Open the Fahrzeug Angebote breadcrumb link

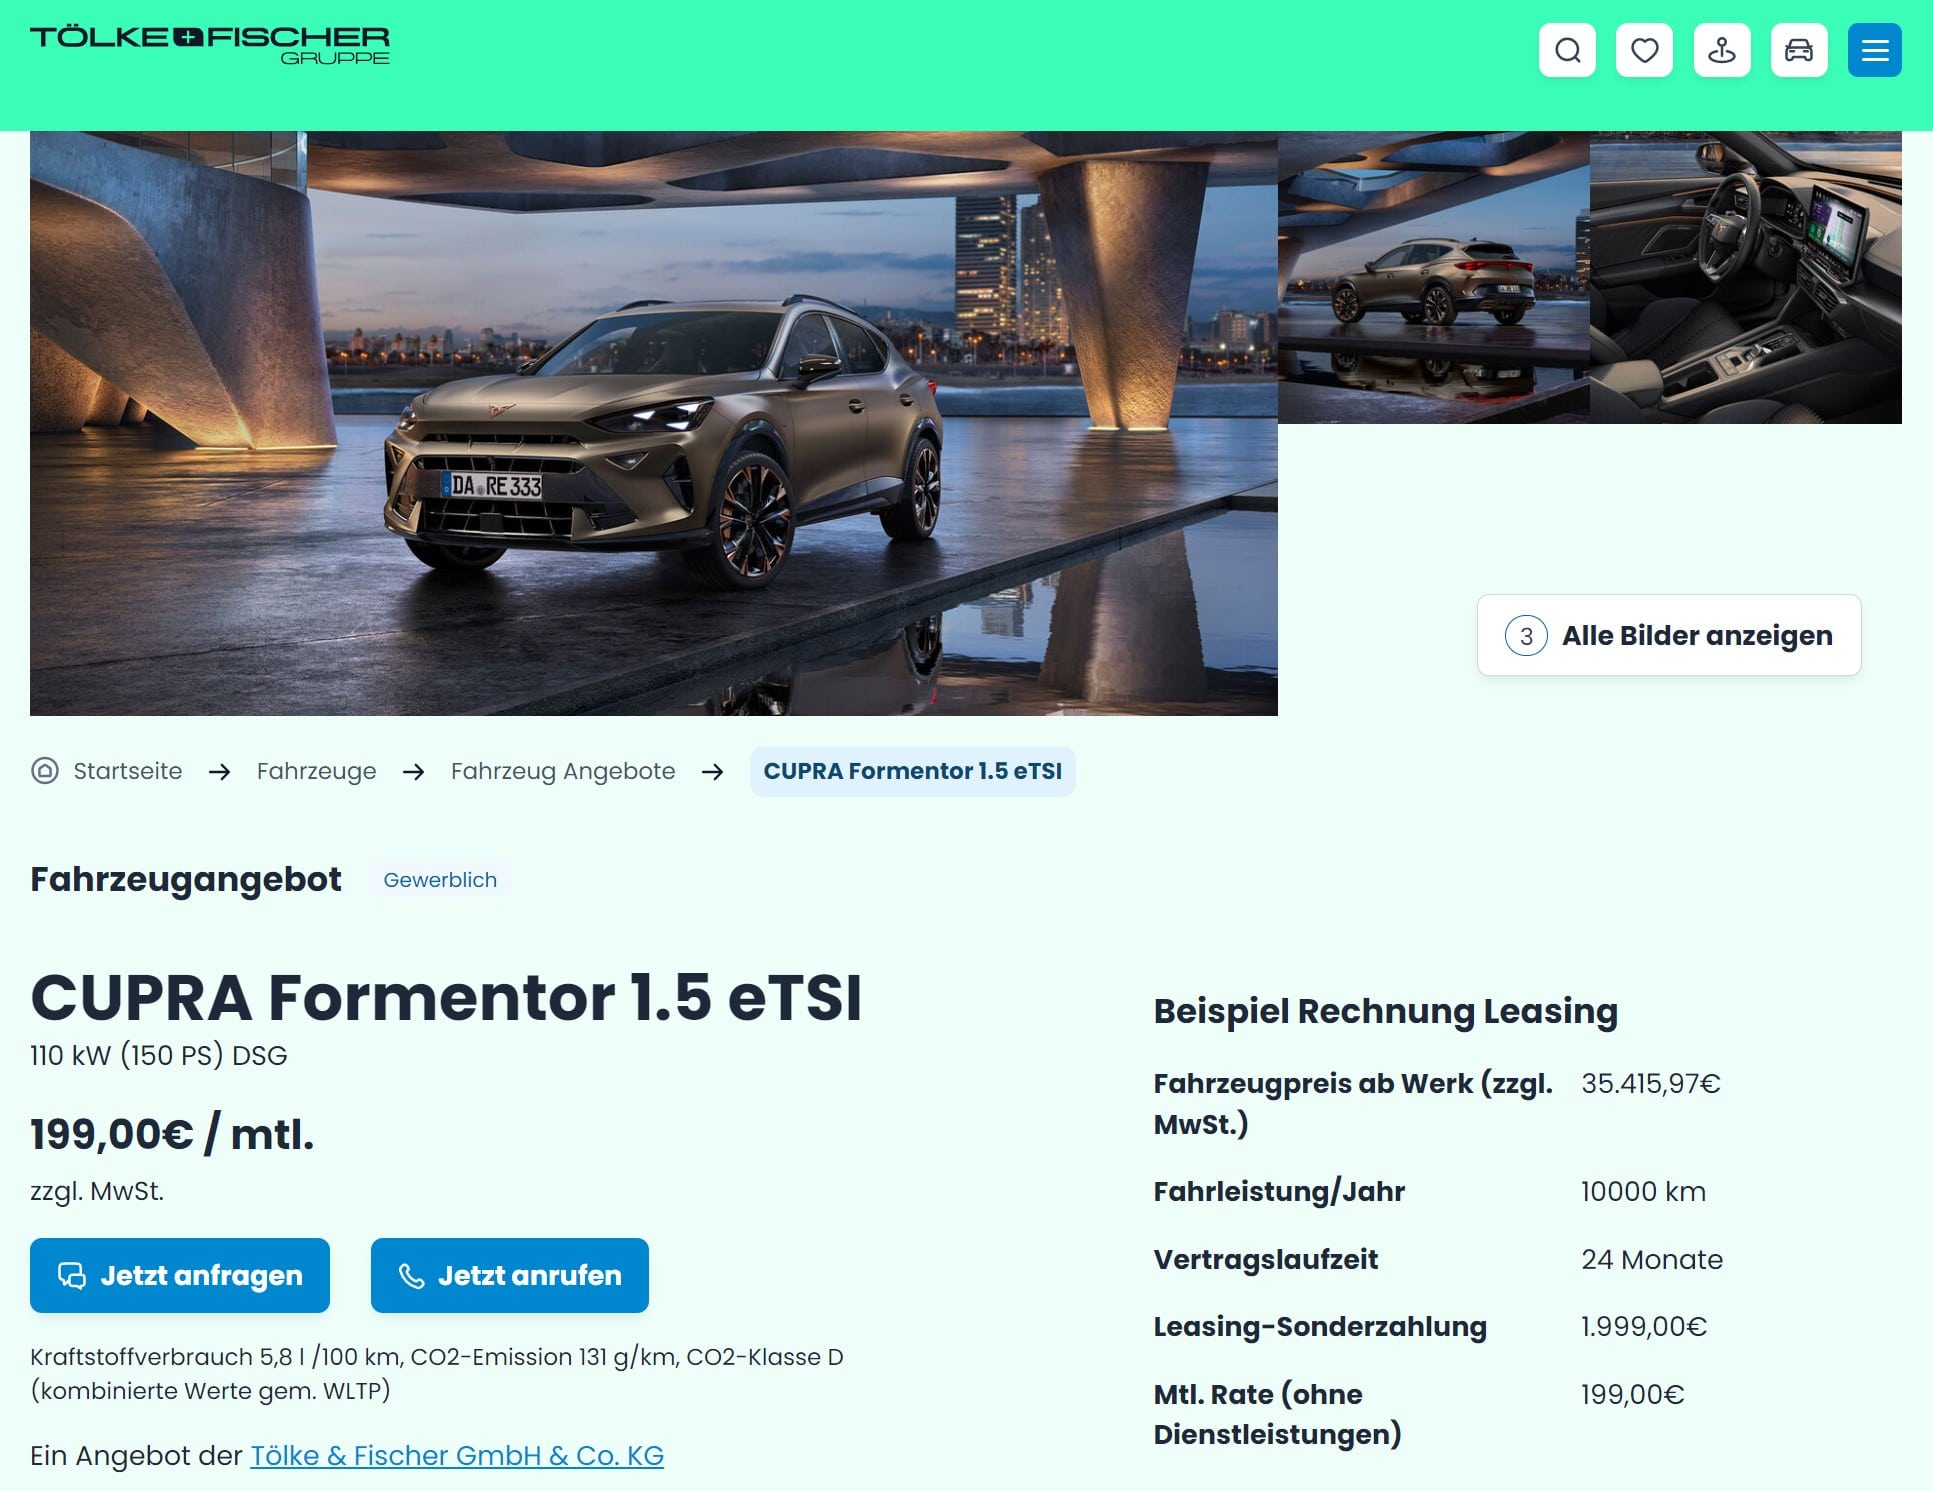tap(563, 771)
